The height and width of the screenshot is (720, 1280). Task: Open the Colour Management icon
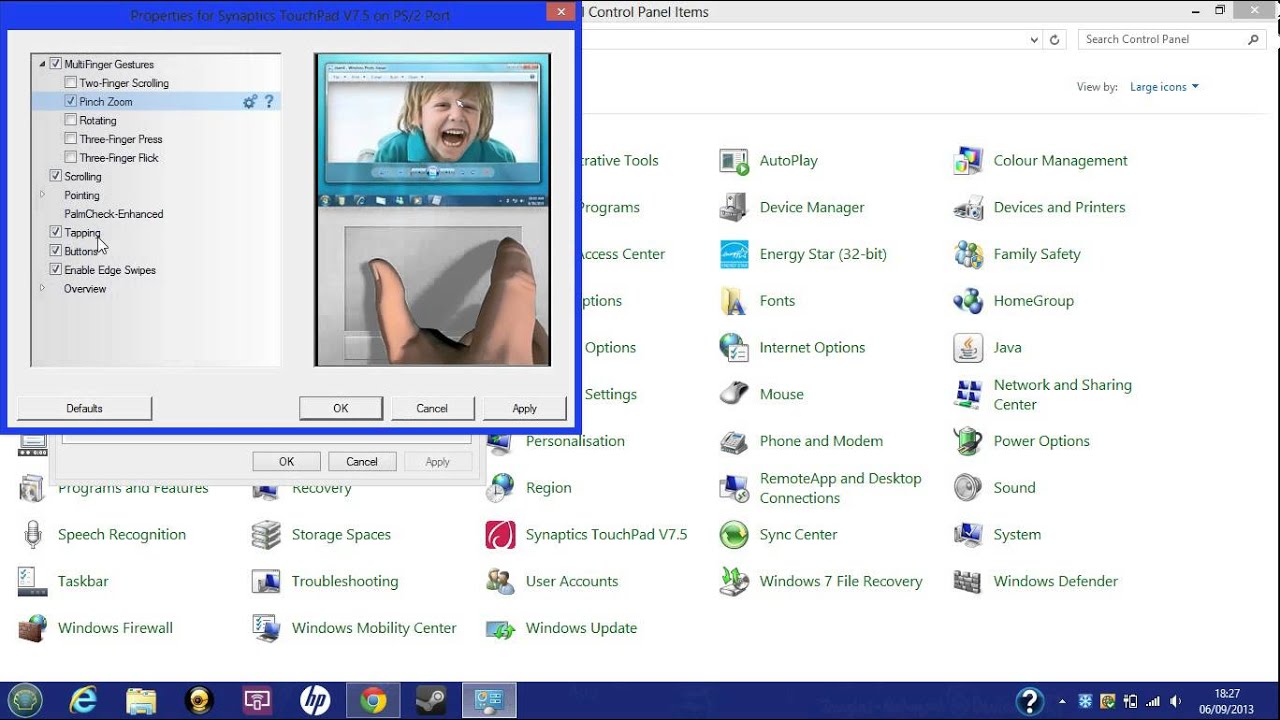coord(968,161)
